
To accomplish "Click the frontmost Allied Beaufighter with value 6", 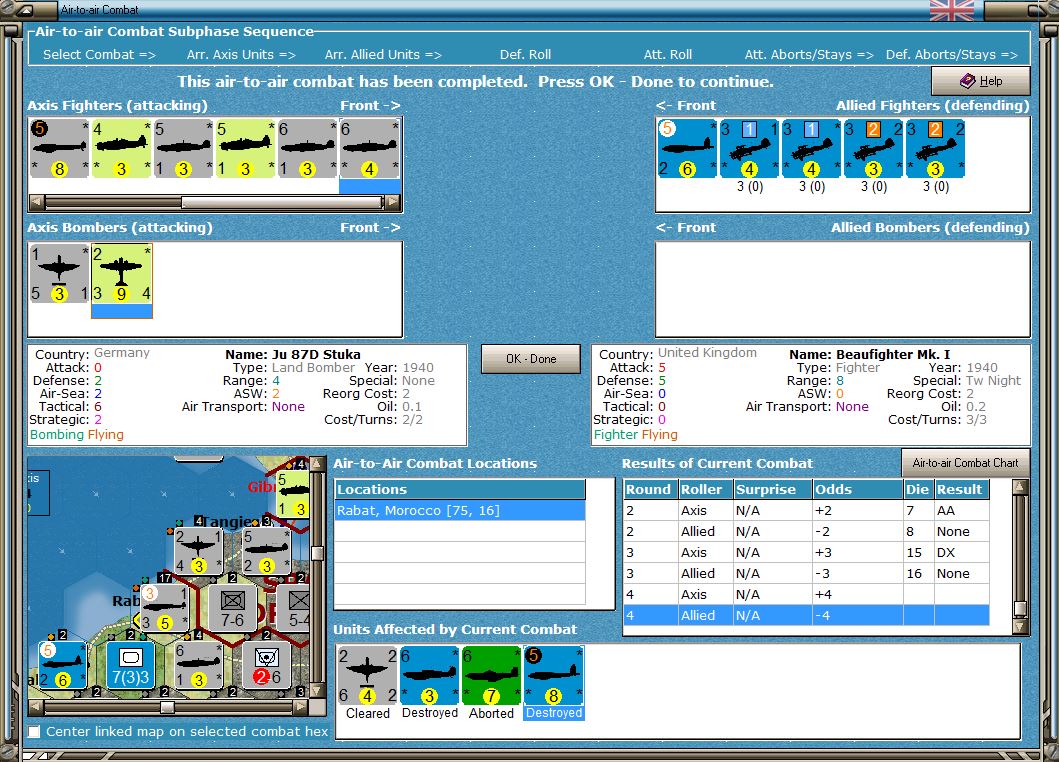I will tap(686, 148).
